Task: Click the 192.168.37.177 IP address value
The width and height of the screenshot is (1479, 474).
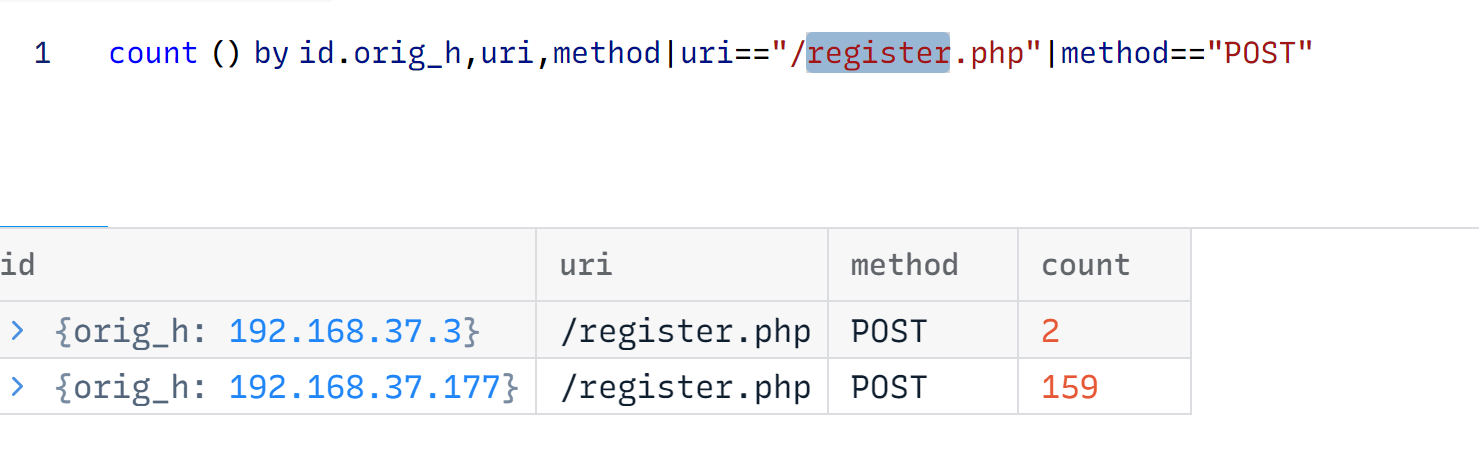Action: click(x=365, y=387)
